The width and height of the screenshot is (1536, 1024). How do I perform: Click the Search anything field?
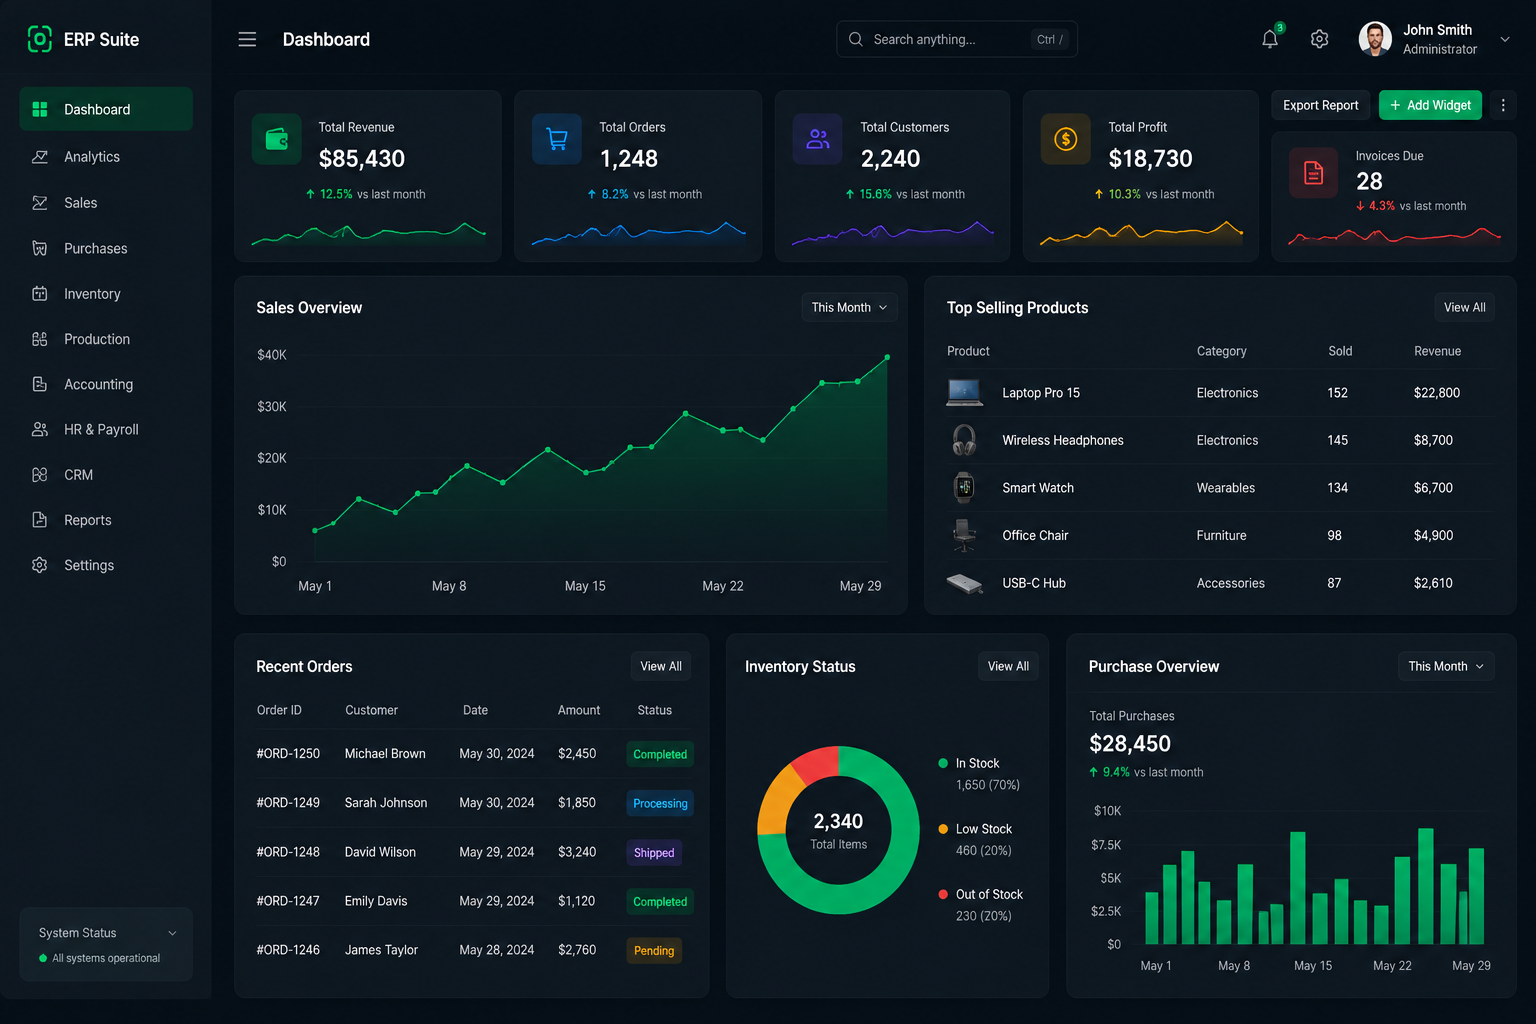click(957, 39)
